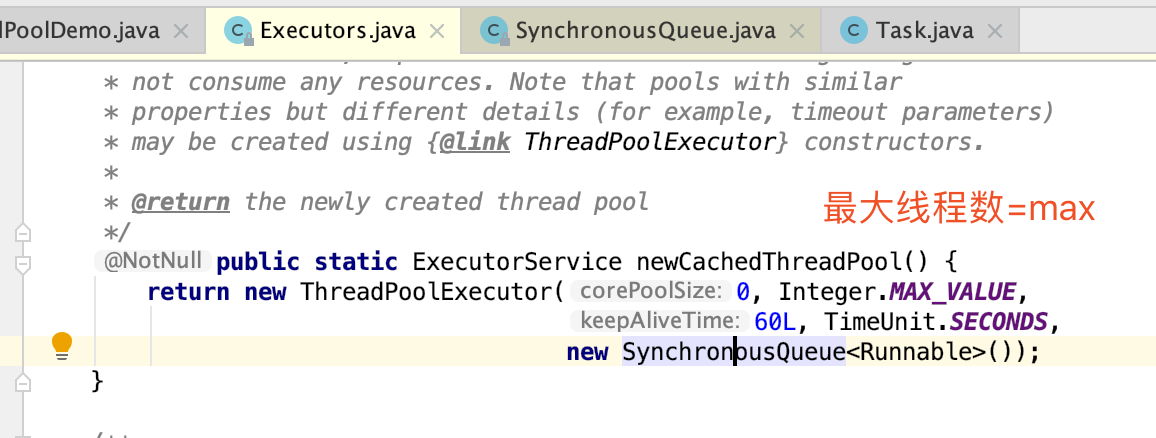Click the Executors.java class file icon

tap(238, 31)
